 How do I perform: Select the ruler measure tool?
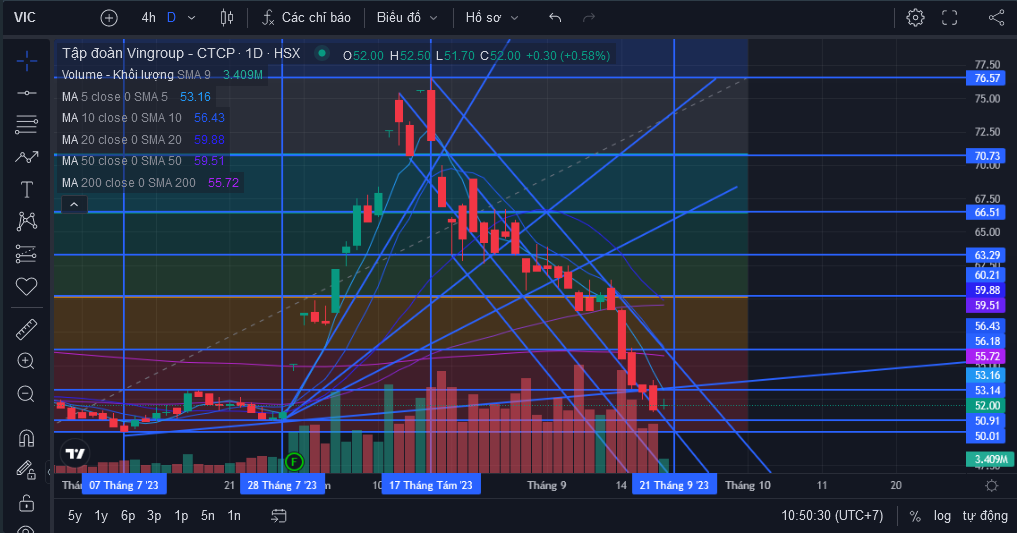pos(27,329)
